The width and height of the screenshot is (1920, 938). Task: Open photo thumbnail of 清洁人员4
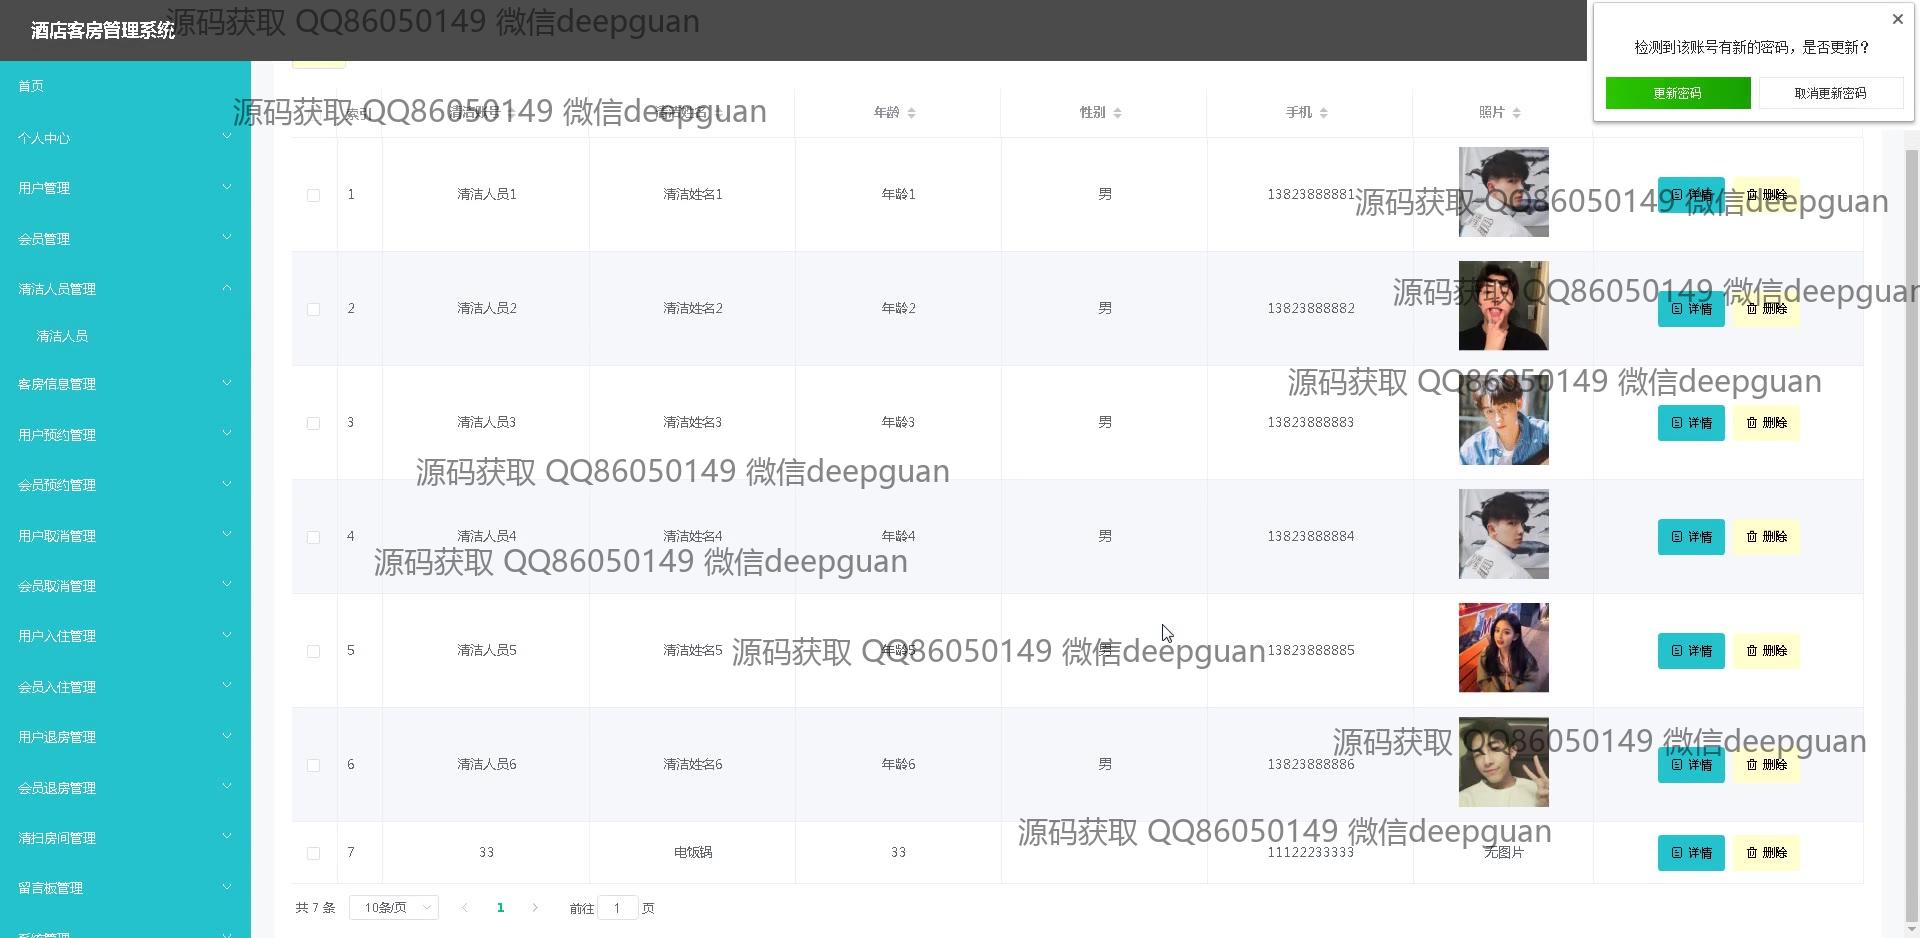point(1503,534)
